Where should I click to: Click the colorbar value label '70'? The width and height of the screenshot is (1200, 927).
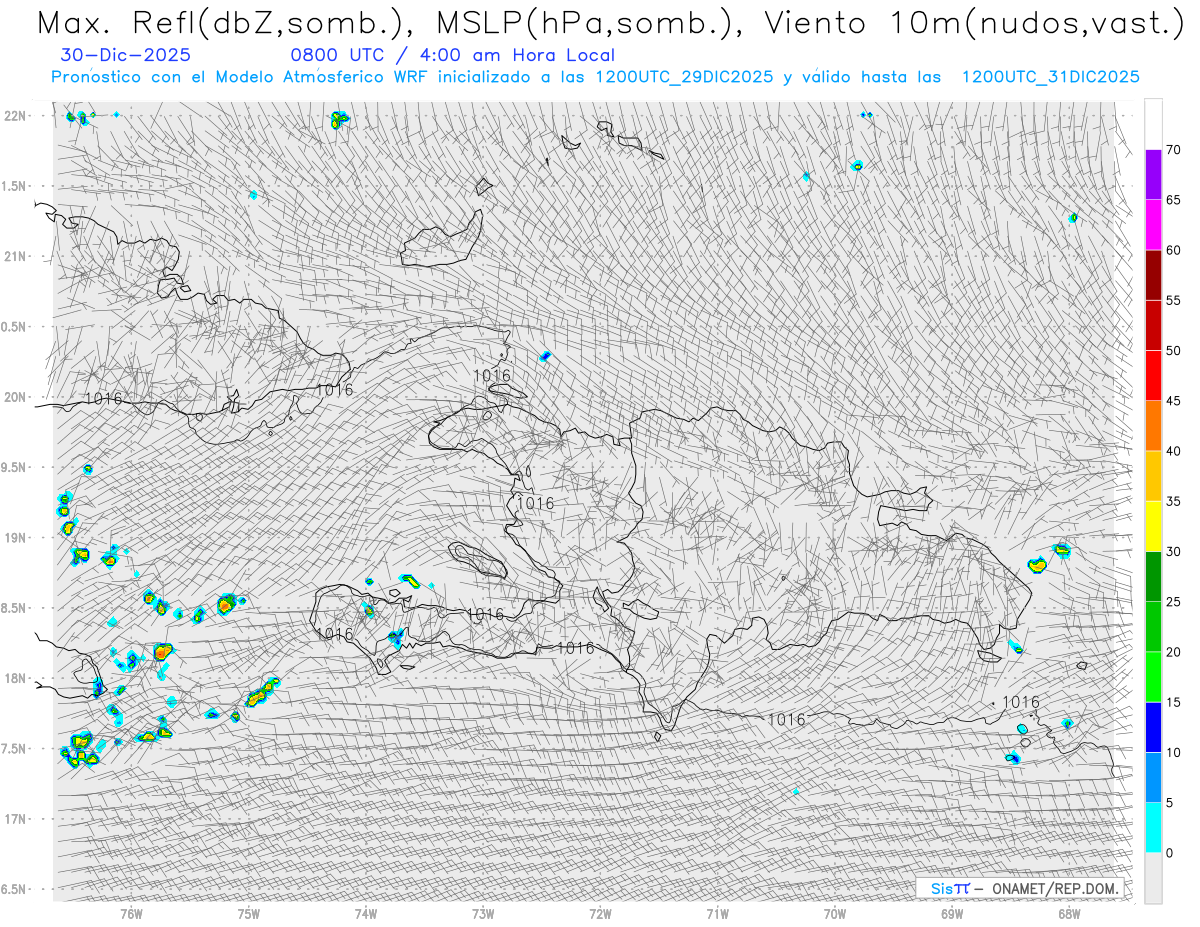coord(1173,150)
